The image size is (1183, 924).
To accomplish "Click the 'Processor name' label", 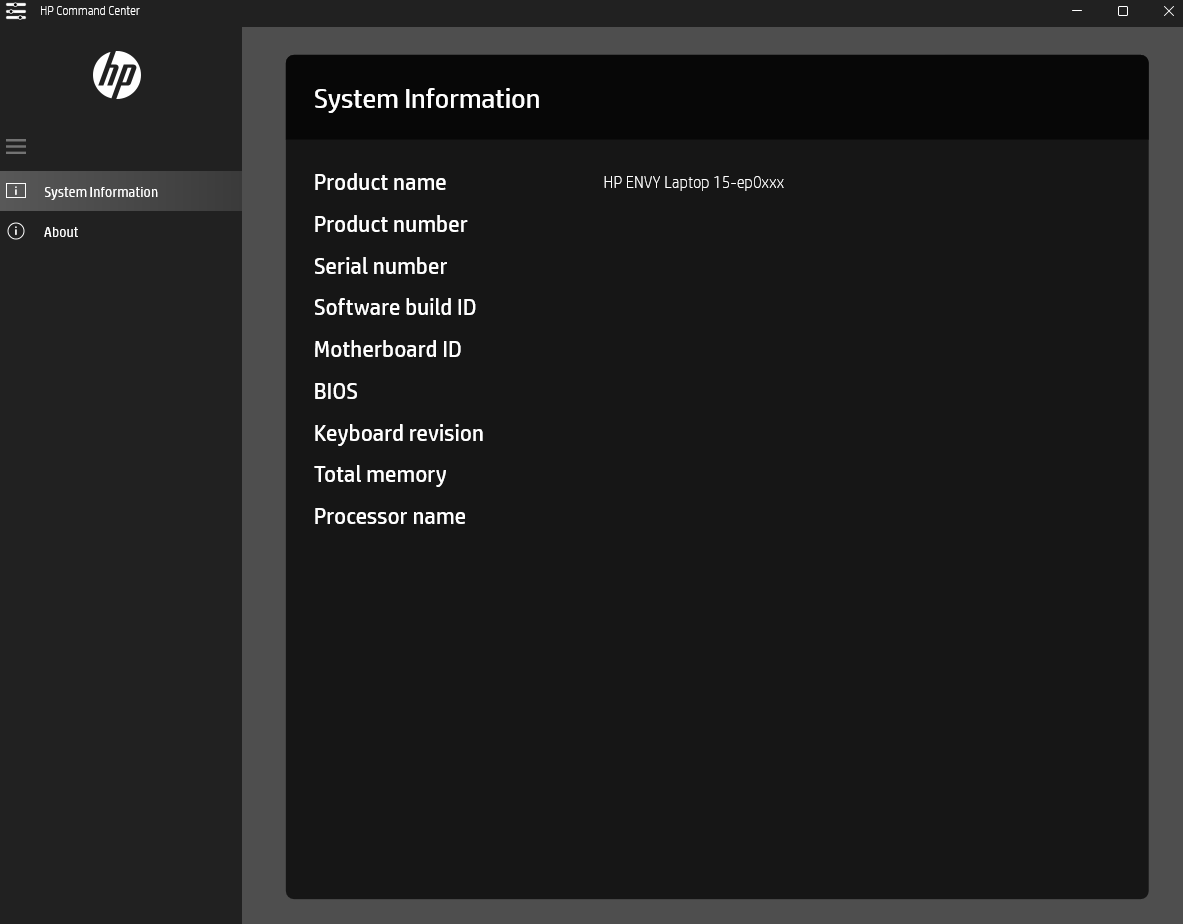I will pos(389,517).
